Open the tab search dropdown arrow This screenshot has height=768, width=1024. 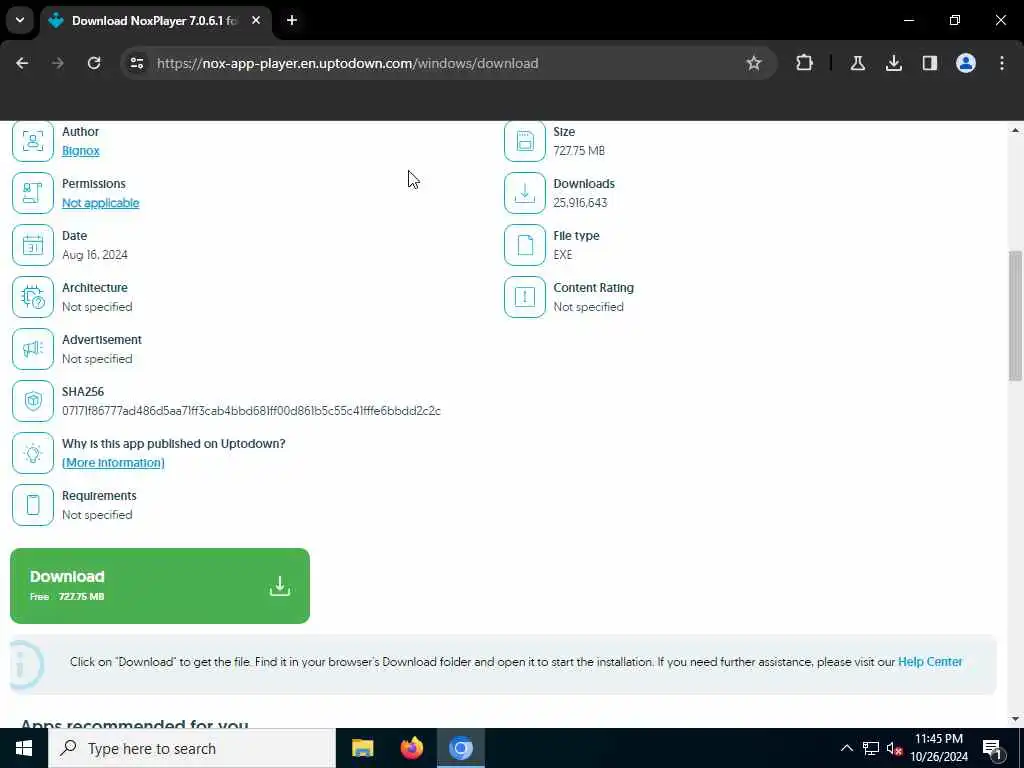pyautogui.click(x=20, y=20)
